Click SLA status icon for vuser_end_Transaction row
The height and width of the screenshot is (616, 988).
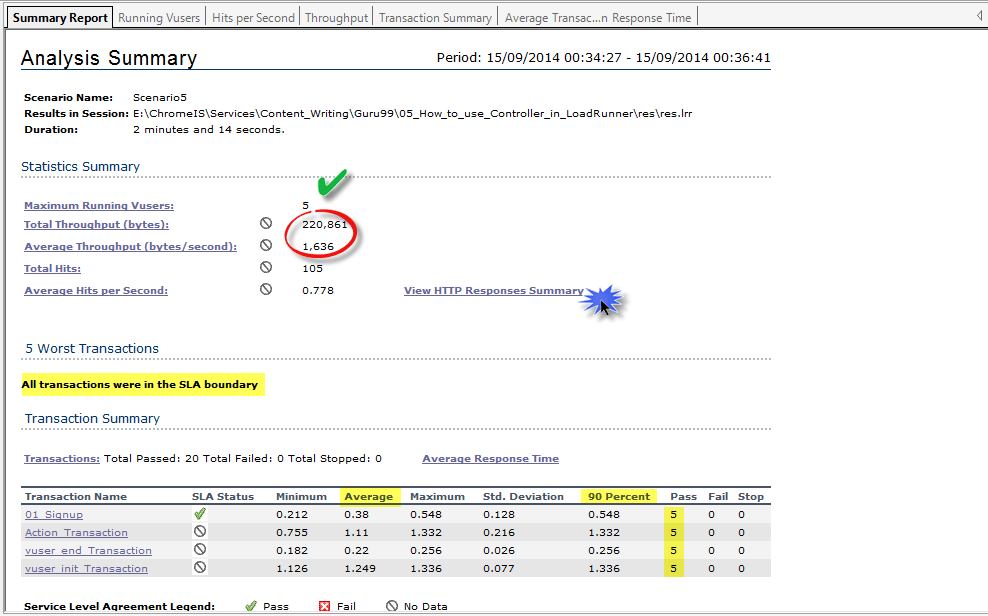pyautogui.click(x=200, y=550)
